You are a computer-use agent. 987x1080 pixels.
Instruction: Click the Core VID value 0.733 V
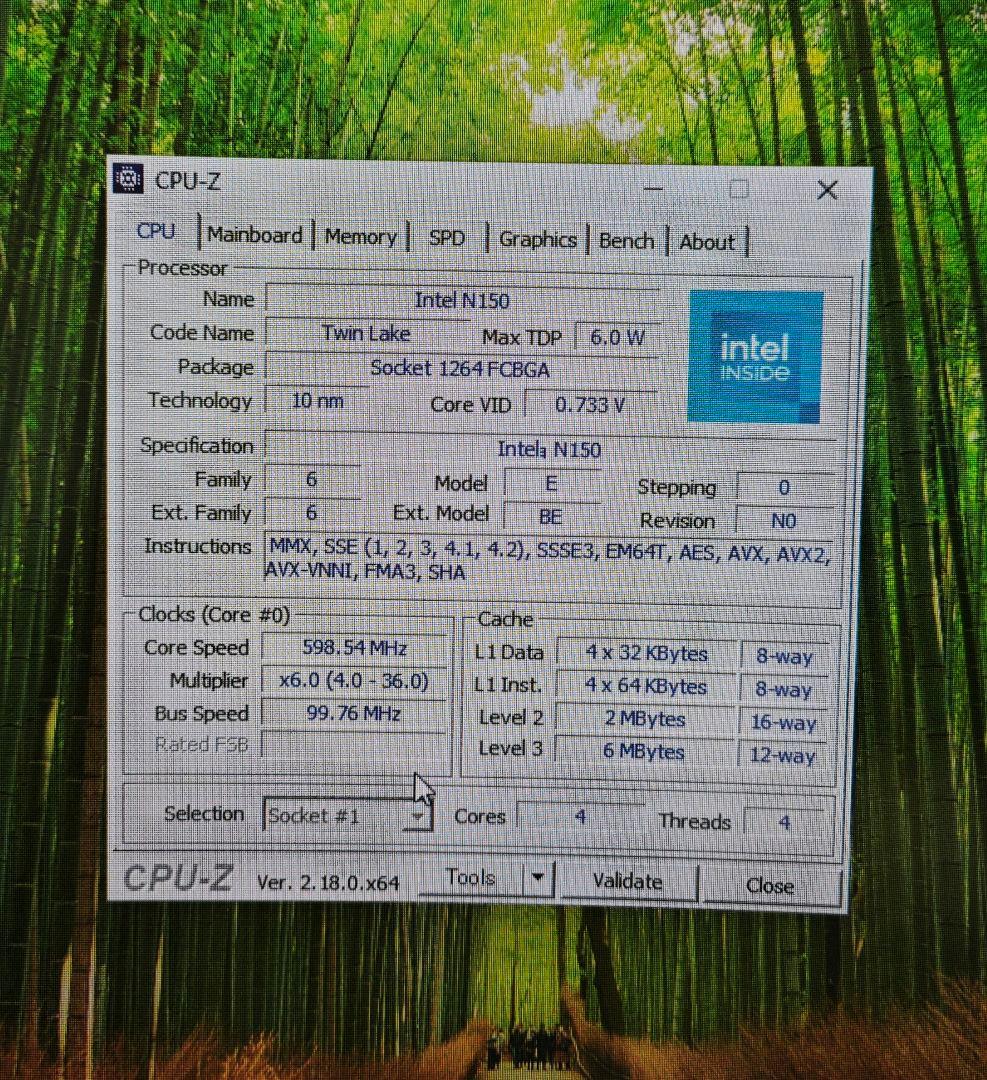(x=590, y=405)
